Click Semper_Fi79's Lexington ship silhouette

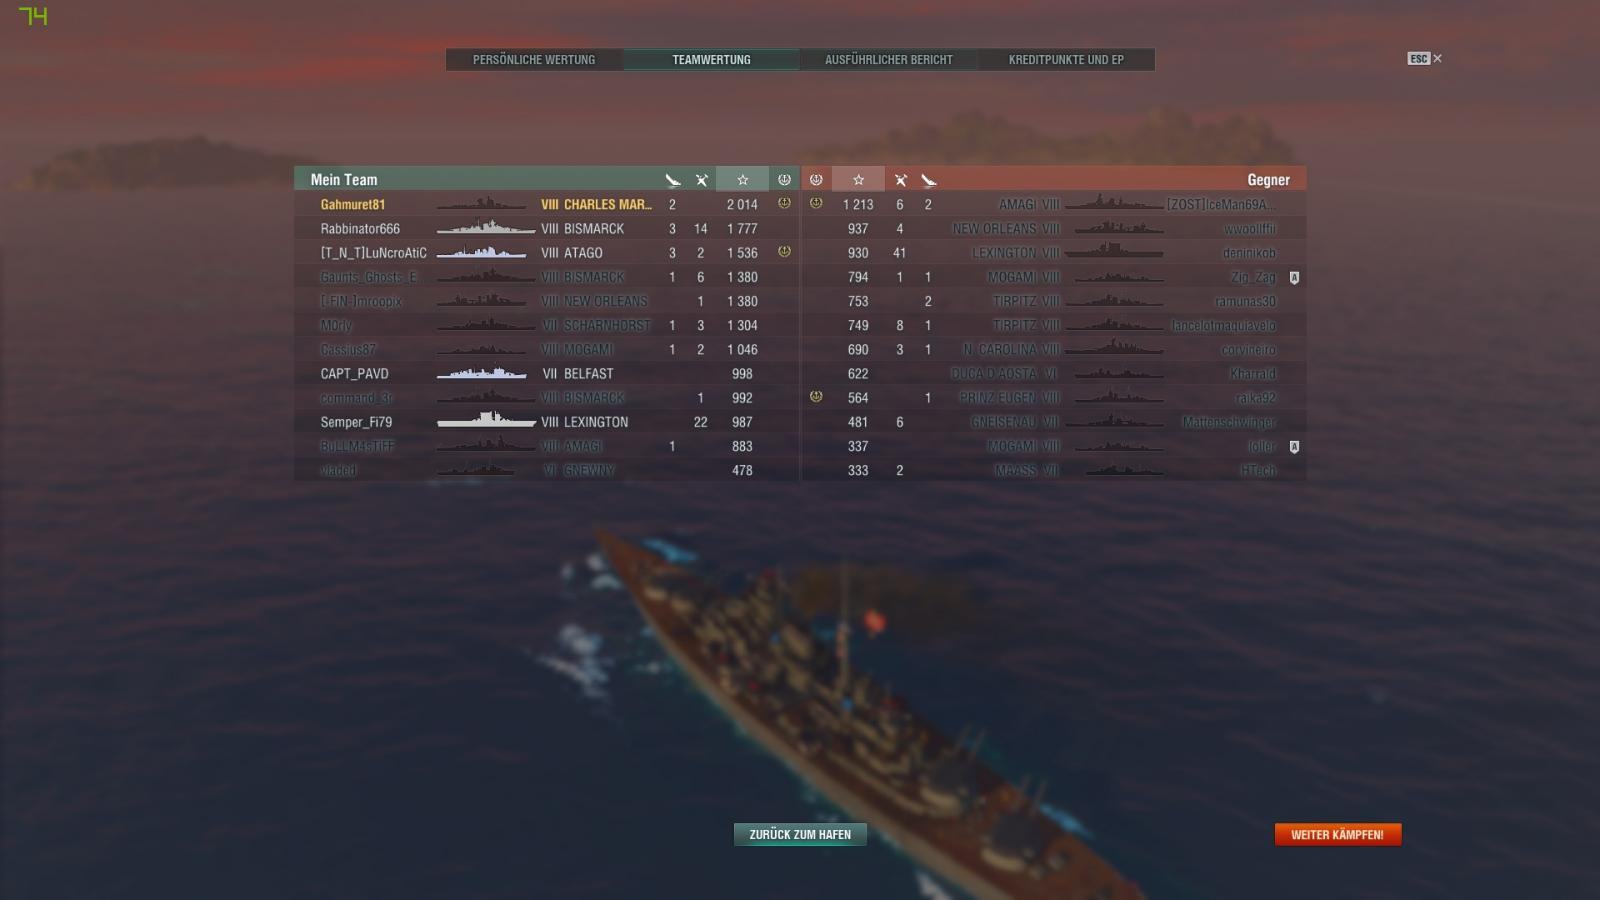tap(486, 420)
